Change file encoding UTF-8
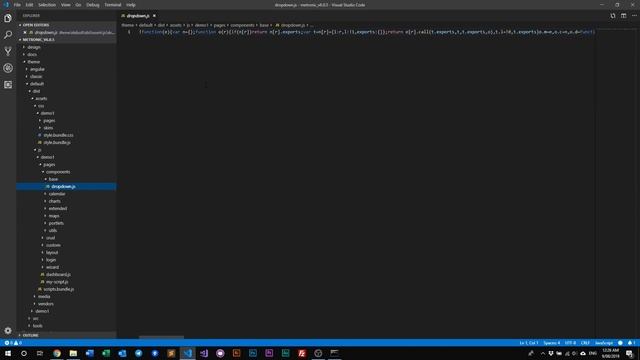Screen dimensions: 640x360 (x=570, y=343)
